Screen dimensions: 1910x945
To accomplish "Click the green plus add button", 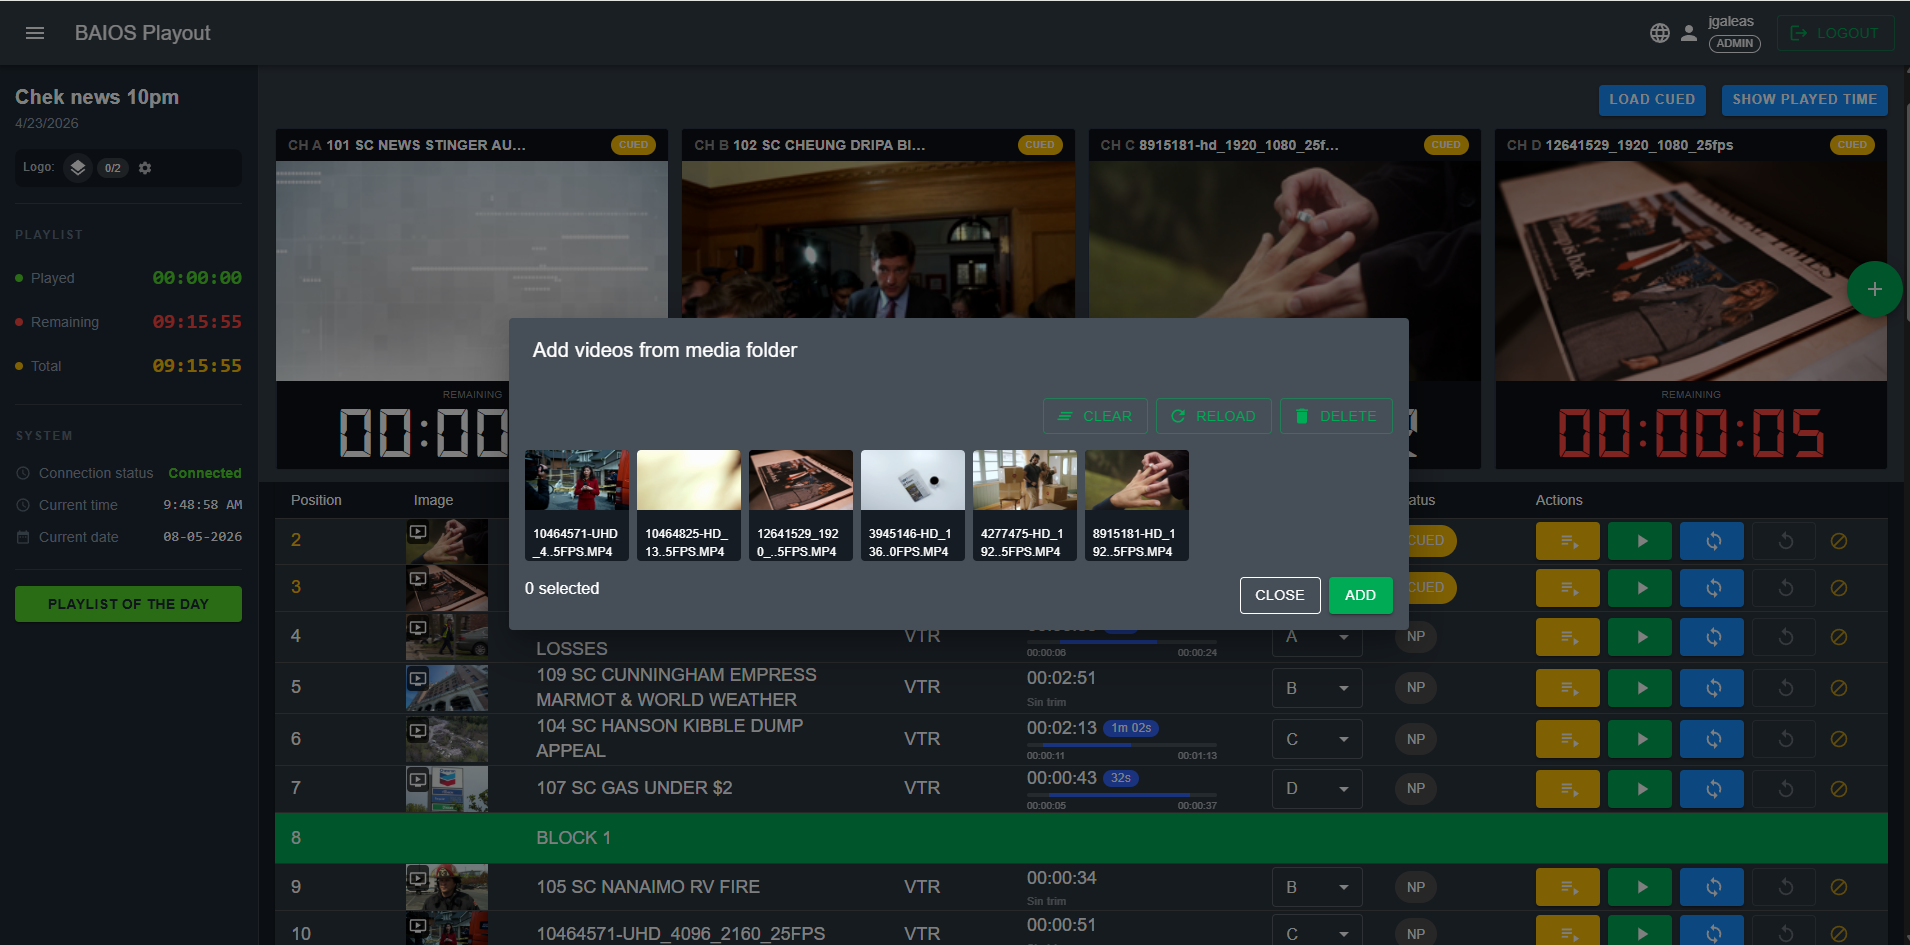I will 1874,289.
